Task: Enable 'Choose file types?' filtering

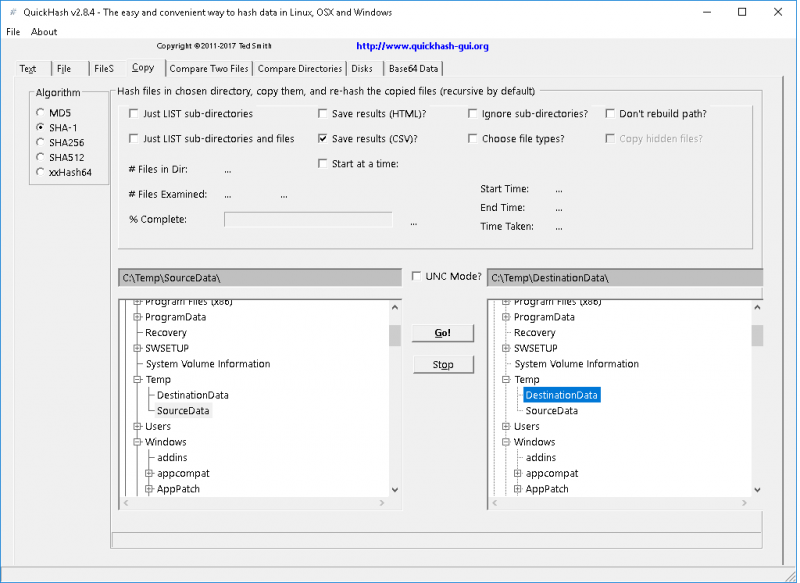Action: tap(473, 138)
